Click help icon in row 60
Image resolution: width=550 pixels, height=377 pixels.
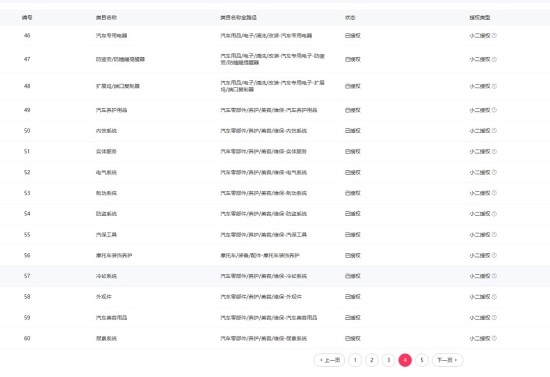pos(494,338)
